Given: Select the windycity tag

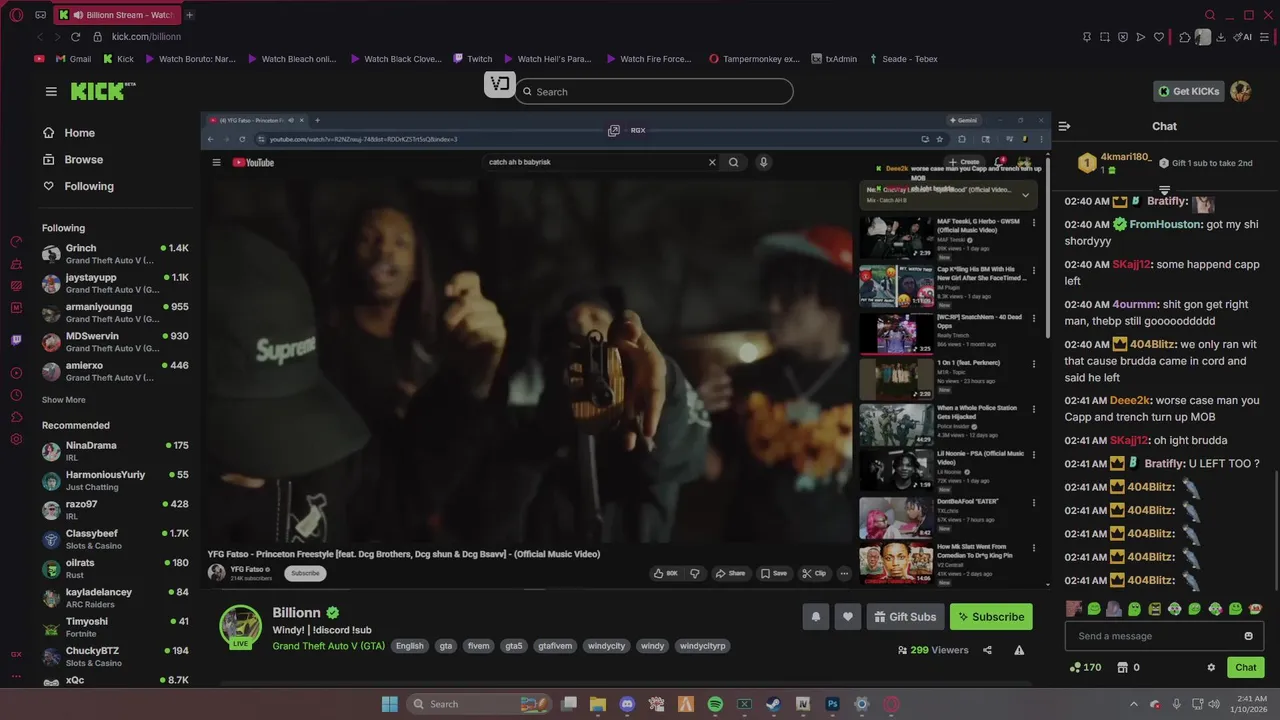Looking at the screenshot, I should (x=606, y=646).
